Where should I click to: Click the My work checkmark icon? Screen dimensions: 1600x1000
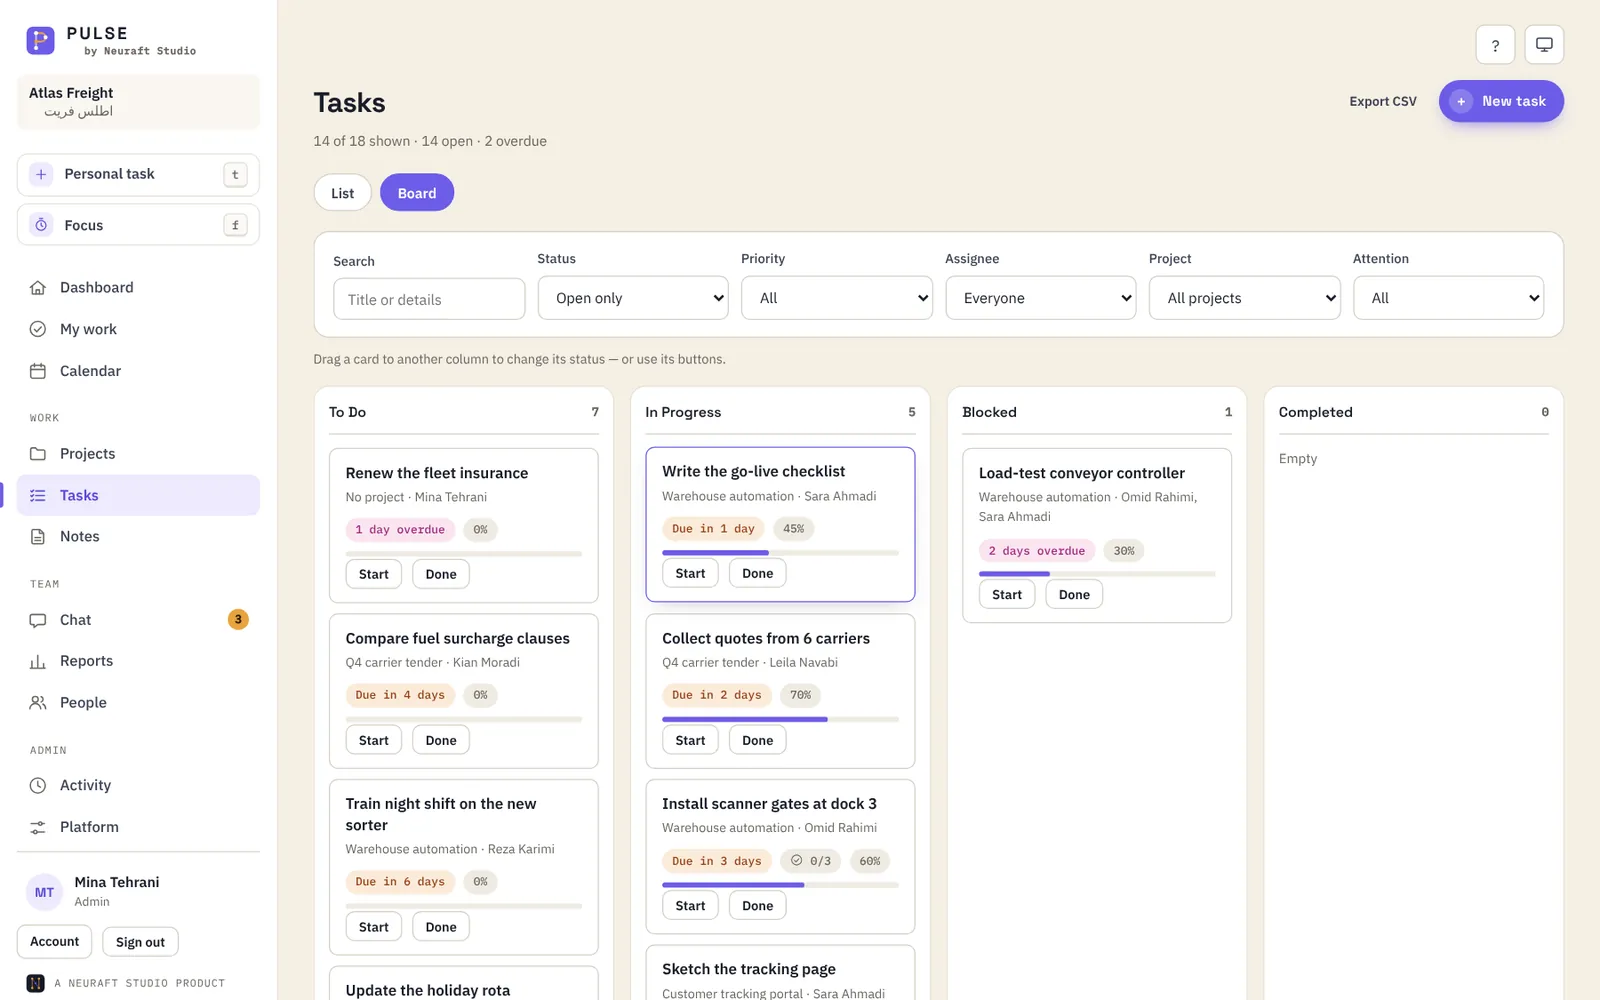[38, 329]
